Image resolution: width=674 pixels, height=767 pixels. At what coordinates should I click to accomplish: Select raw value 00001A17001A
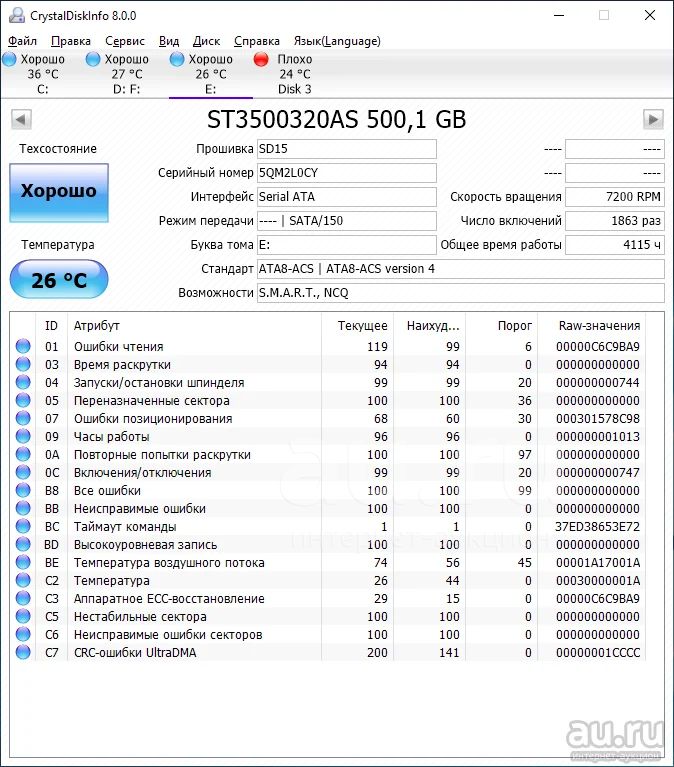[598, 563]
